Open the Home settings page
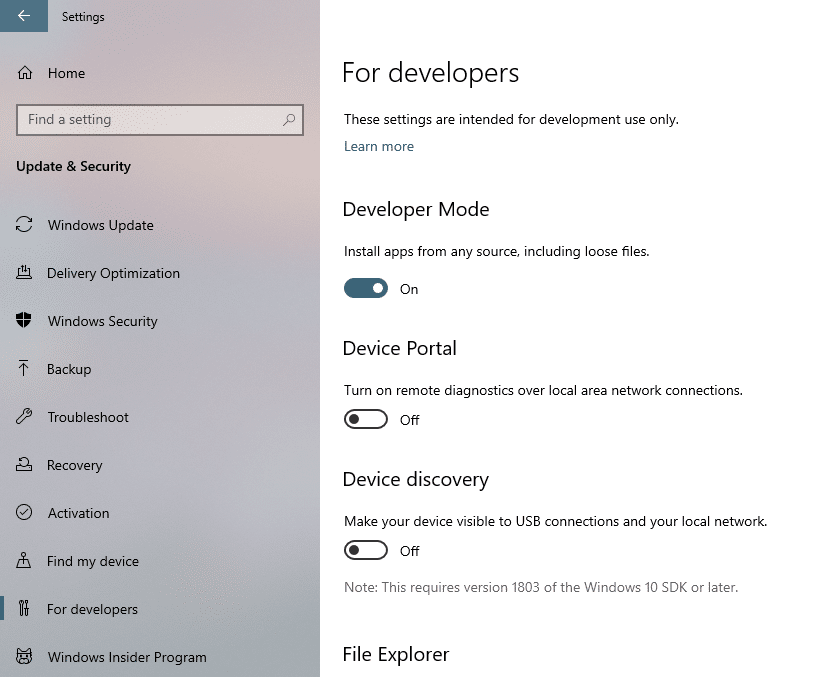The image size is (818, 677). coord(160,73)
